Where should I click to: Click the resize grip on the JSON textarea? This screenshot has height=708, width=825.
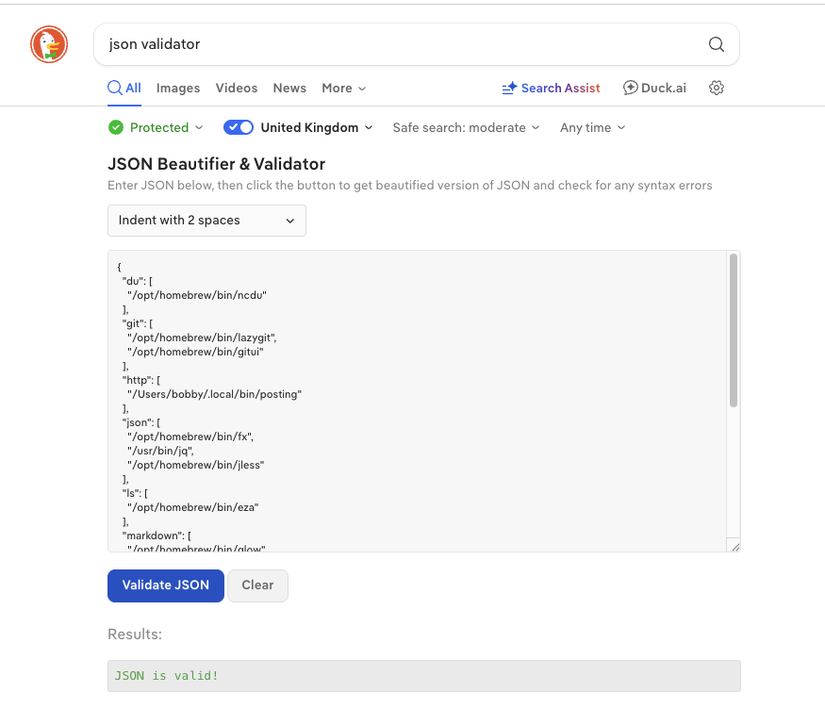[735, 546]
